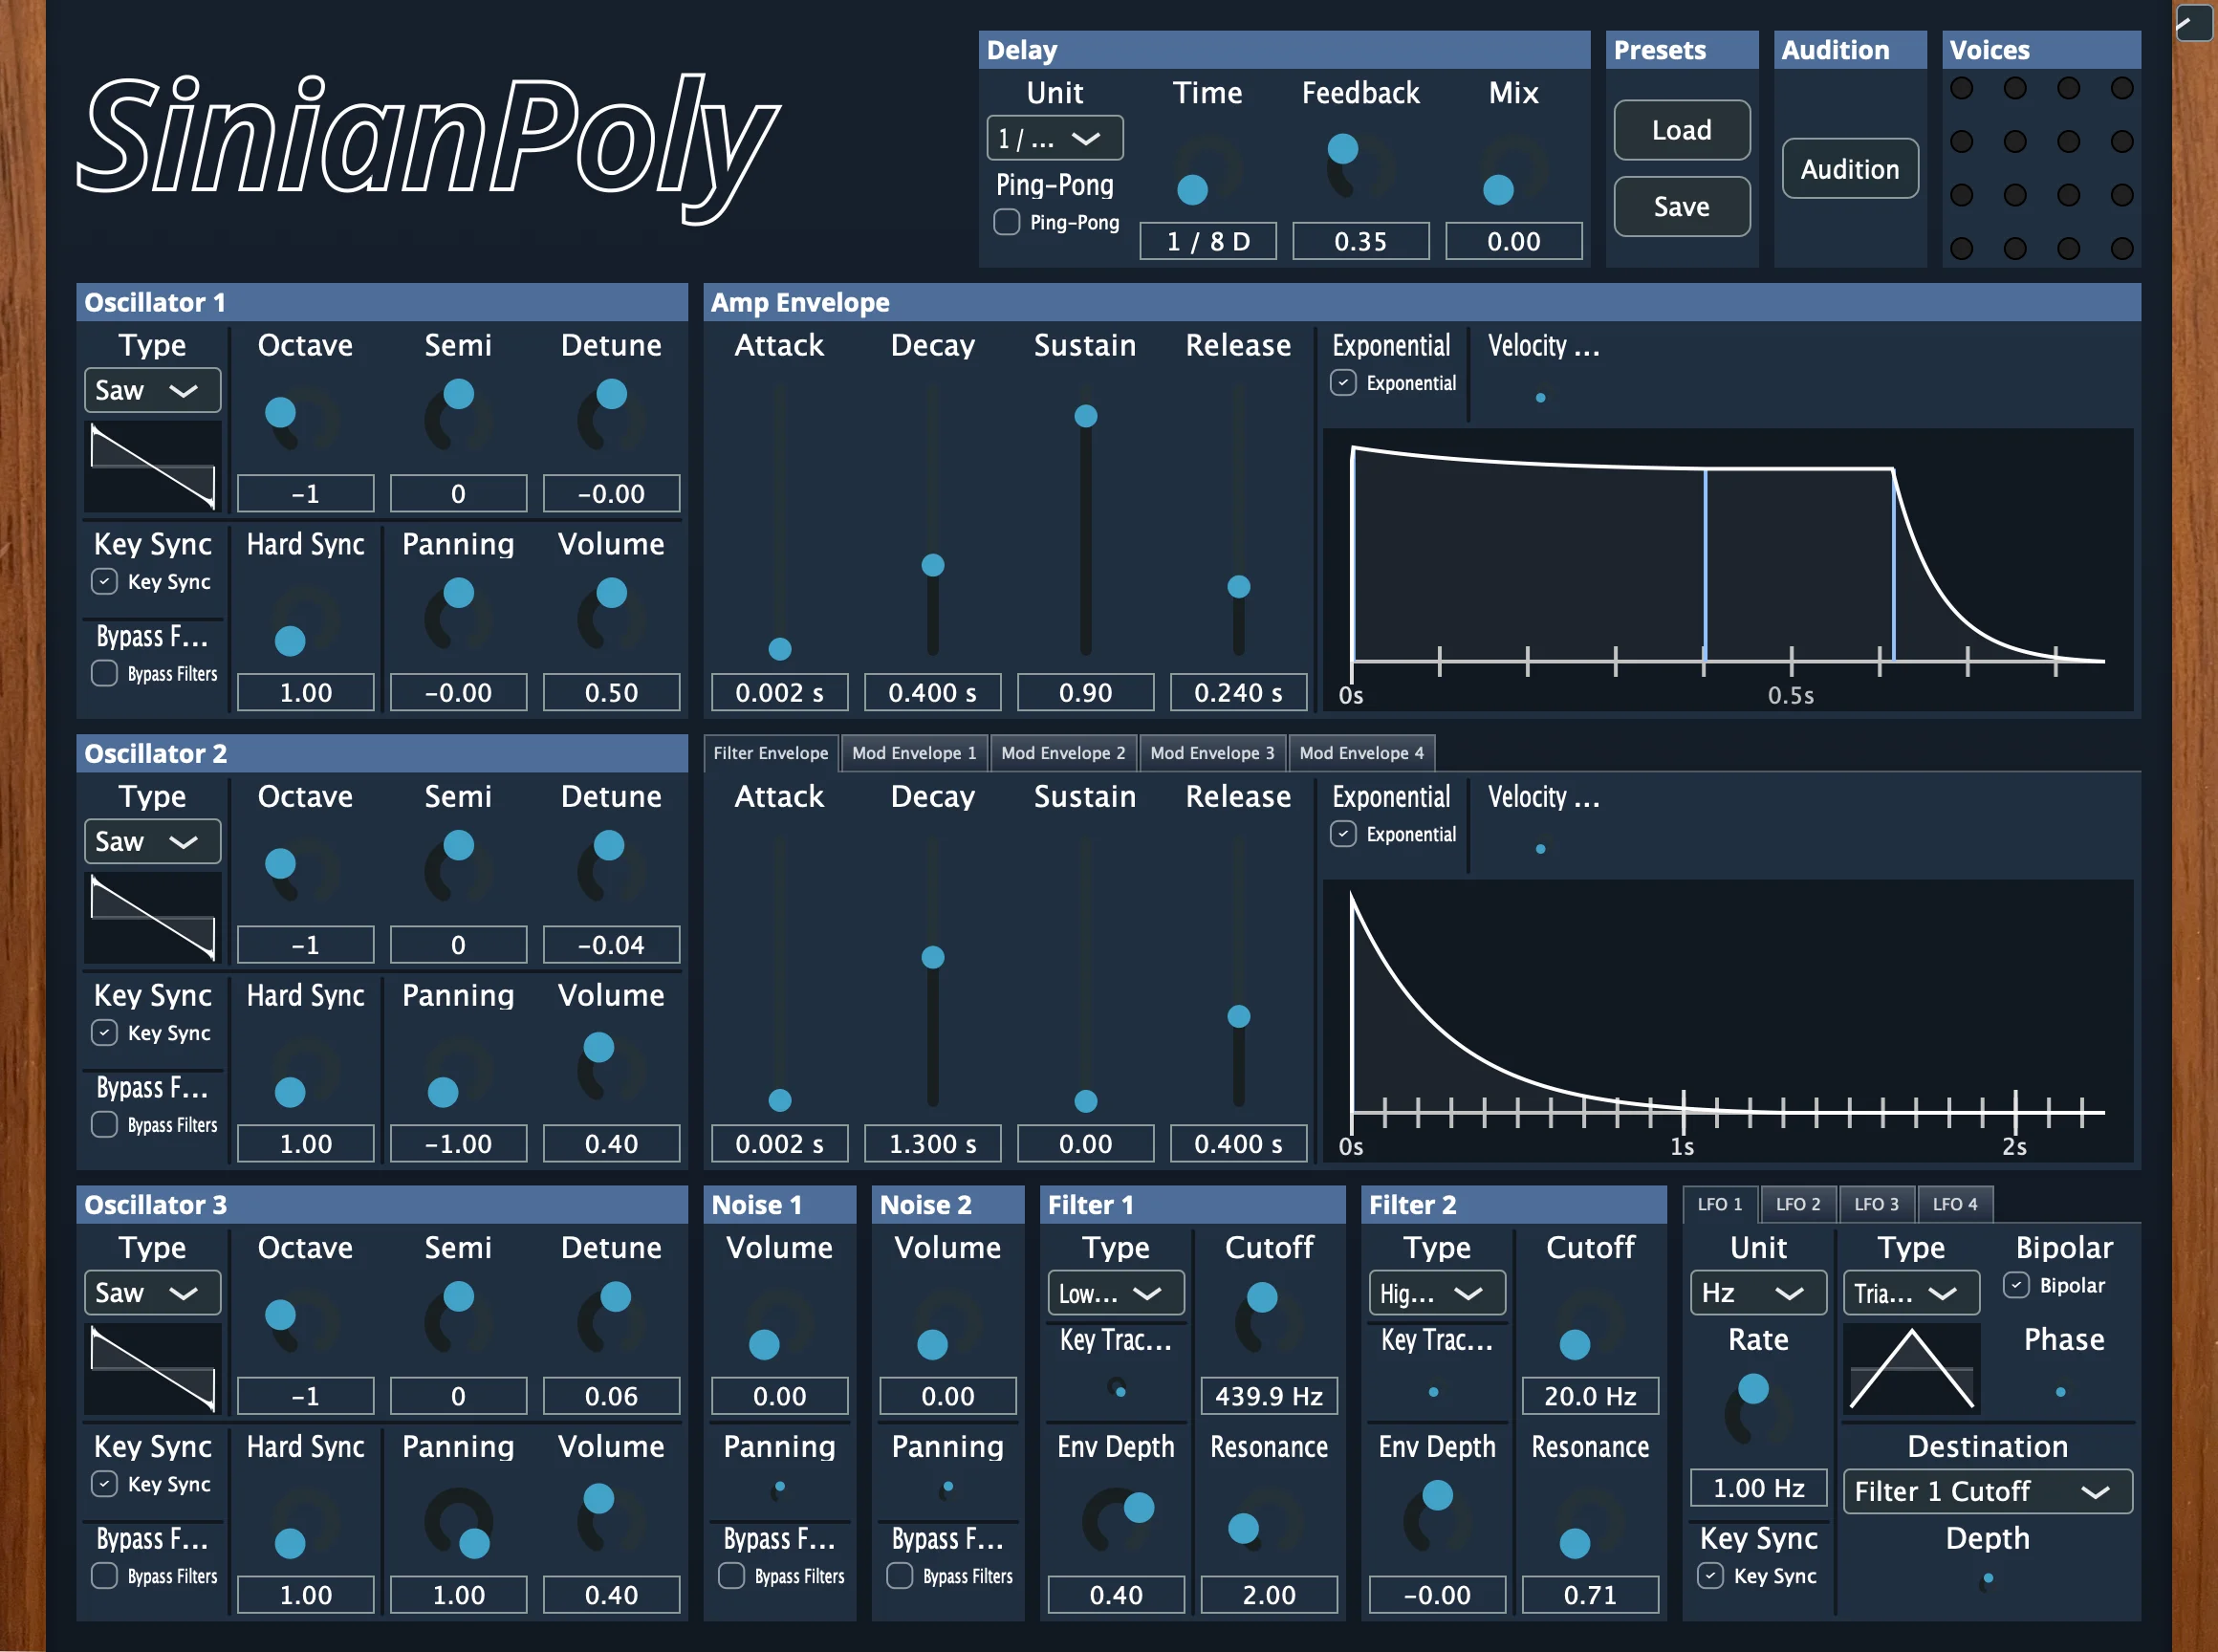
Task: Click the Filter Envelope Release slider
Action: pyautogui.click(x=1238, y=972)
